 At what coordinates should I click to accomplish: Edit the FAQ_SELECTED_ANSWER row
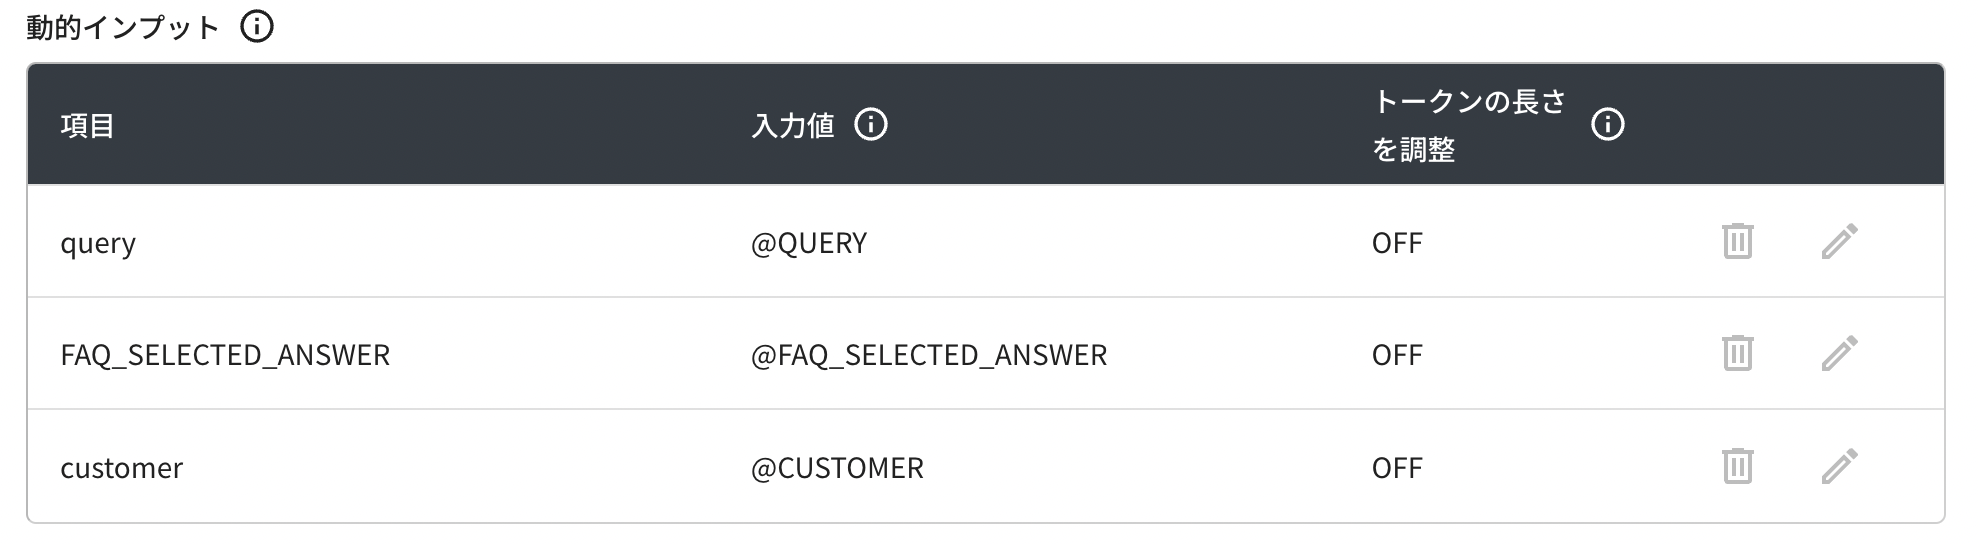[1839, 353]
